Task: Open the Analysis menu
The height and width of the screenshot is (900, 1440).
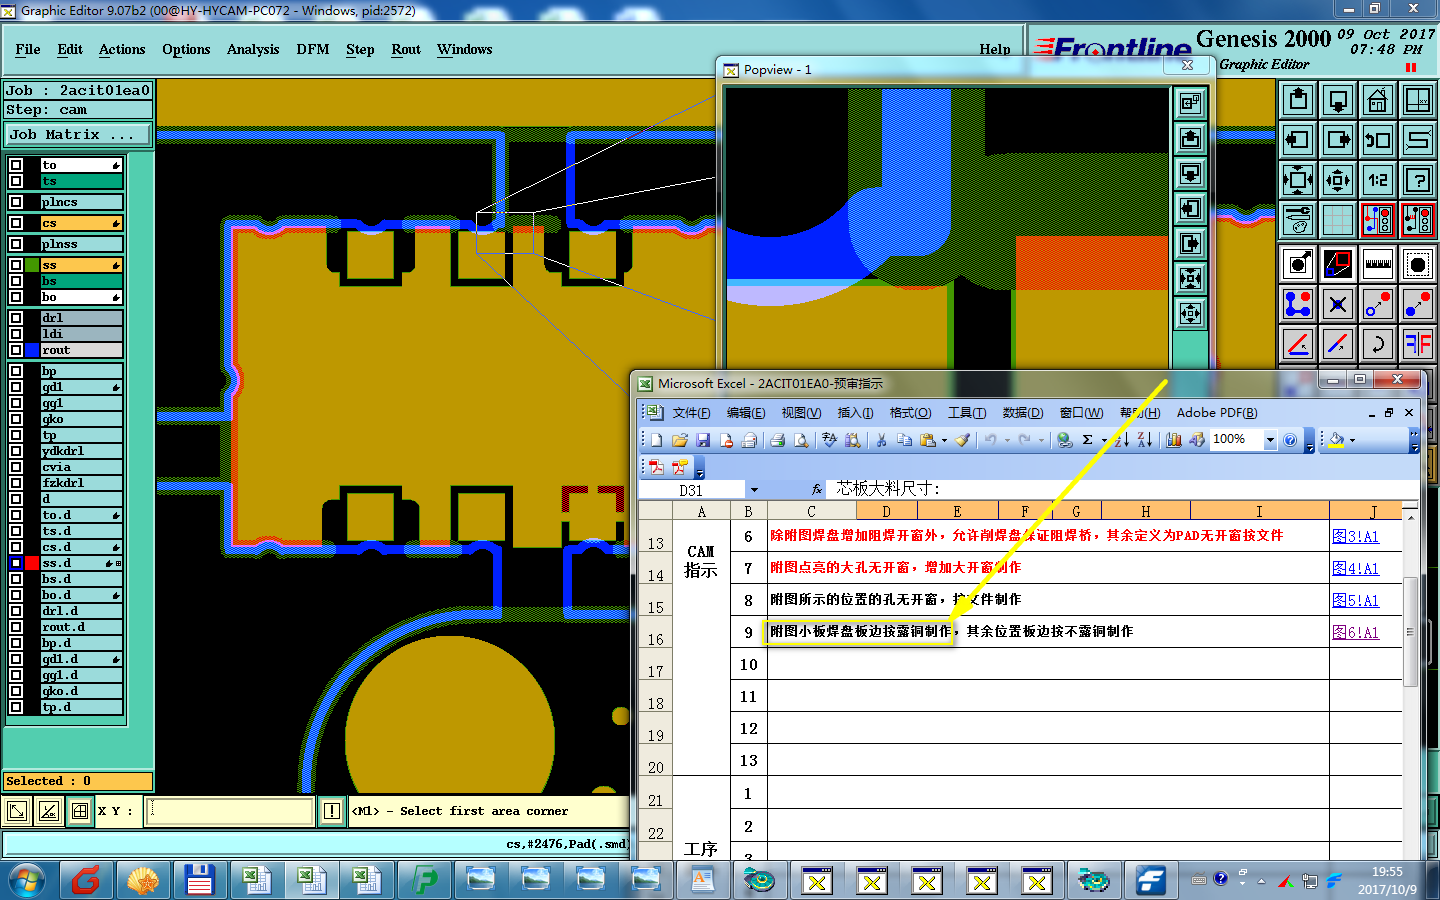Action: [x=253, y=49]
